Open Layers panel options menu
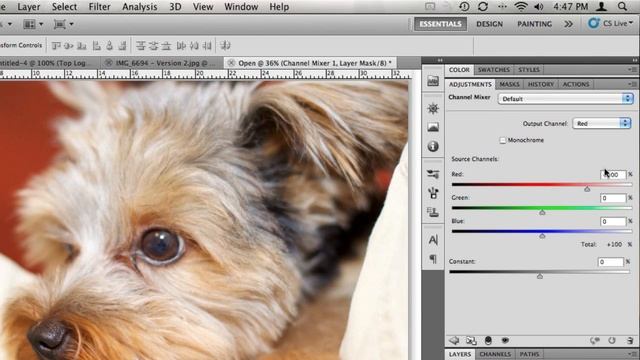The height and width of the screenshot is (360, 640). pyautogui.click(x=633, y=354)
